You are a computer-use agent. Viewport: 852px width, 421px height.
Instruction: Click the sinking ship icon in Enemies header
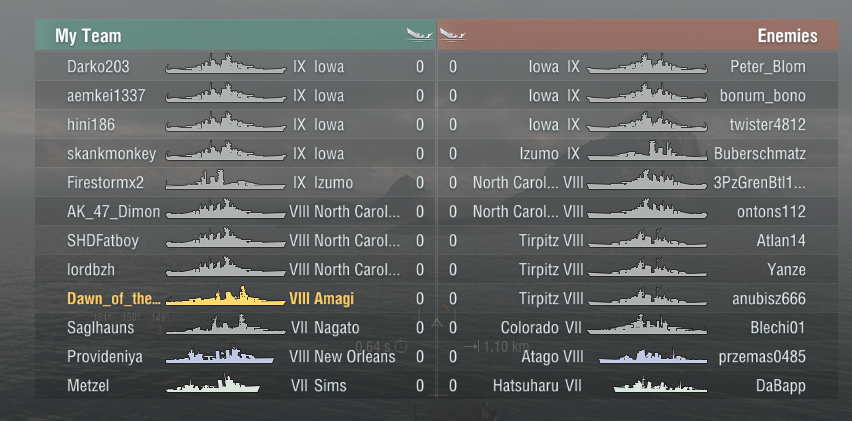[453, 35]
